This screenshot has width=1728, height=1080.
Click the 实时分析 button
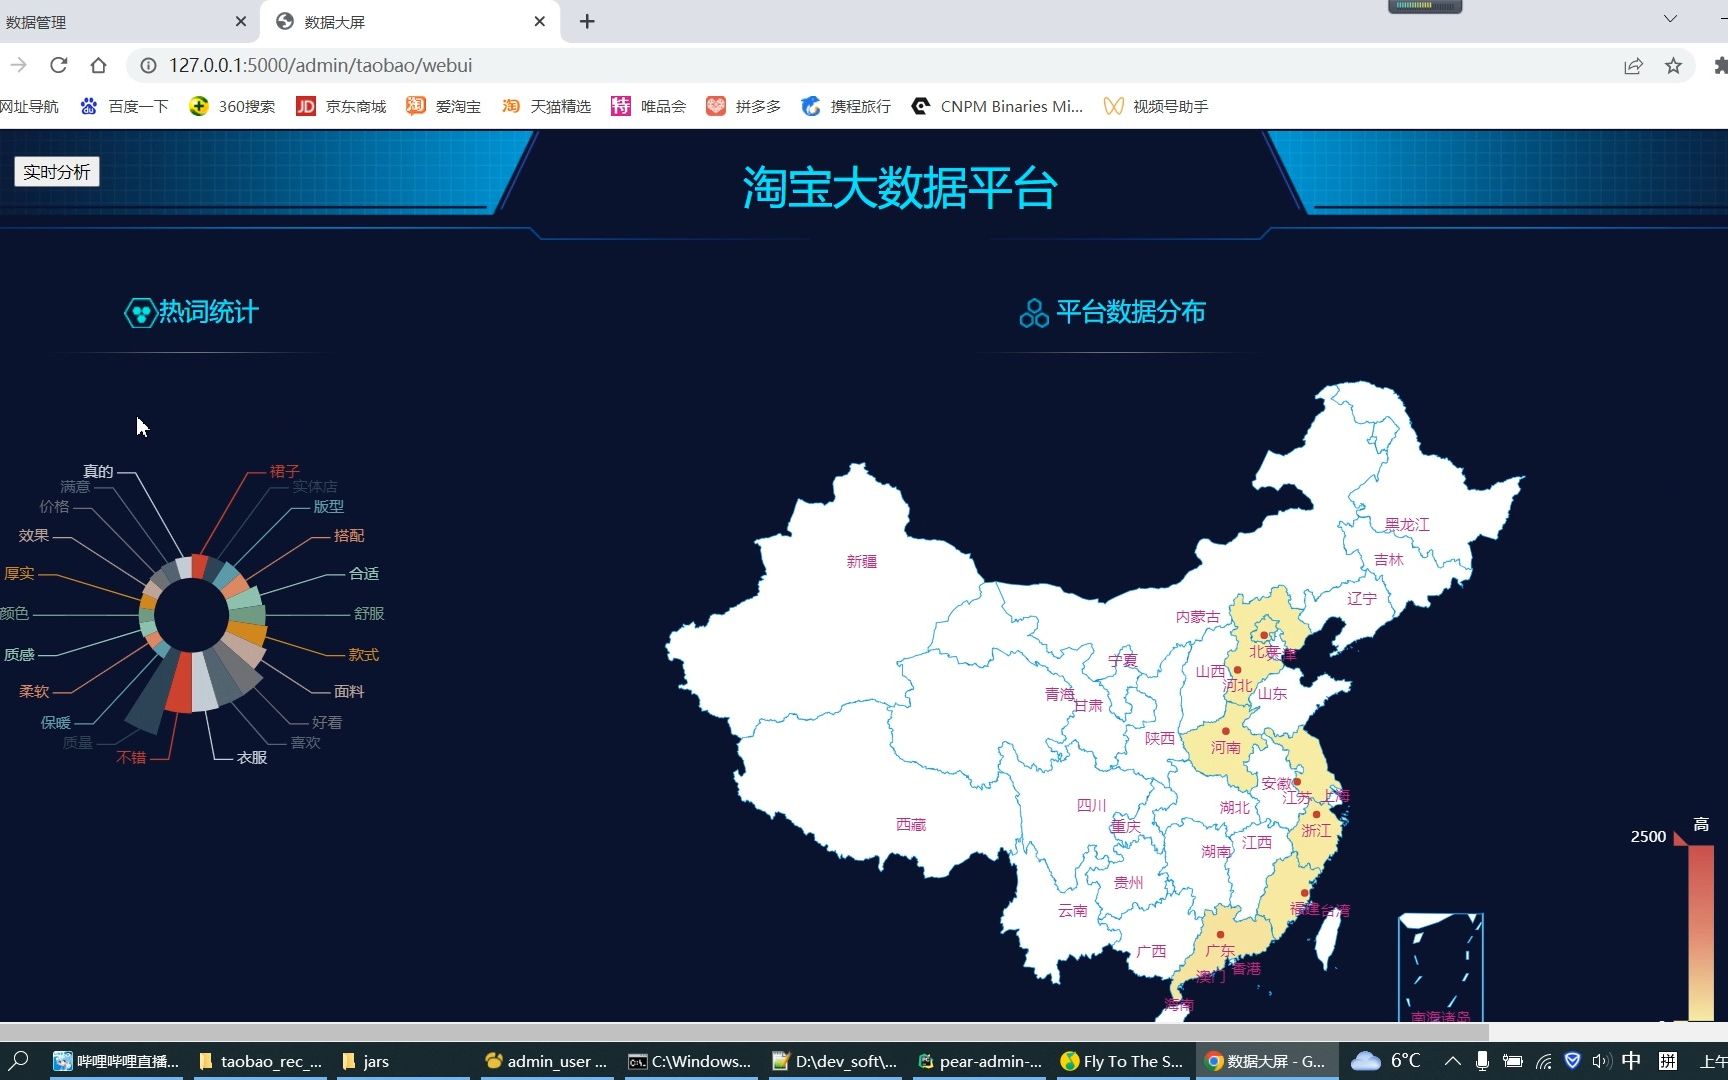[x=57, y=172]
